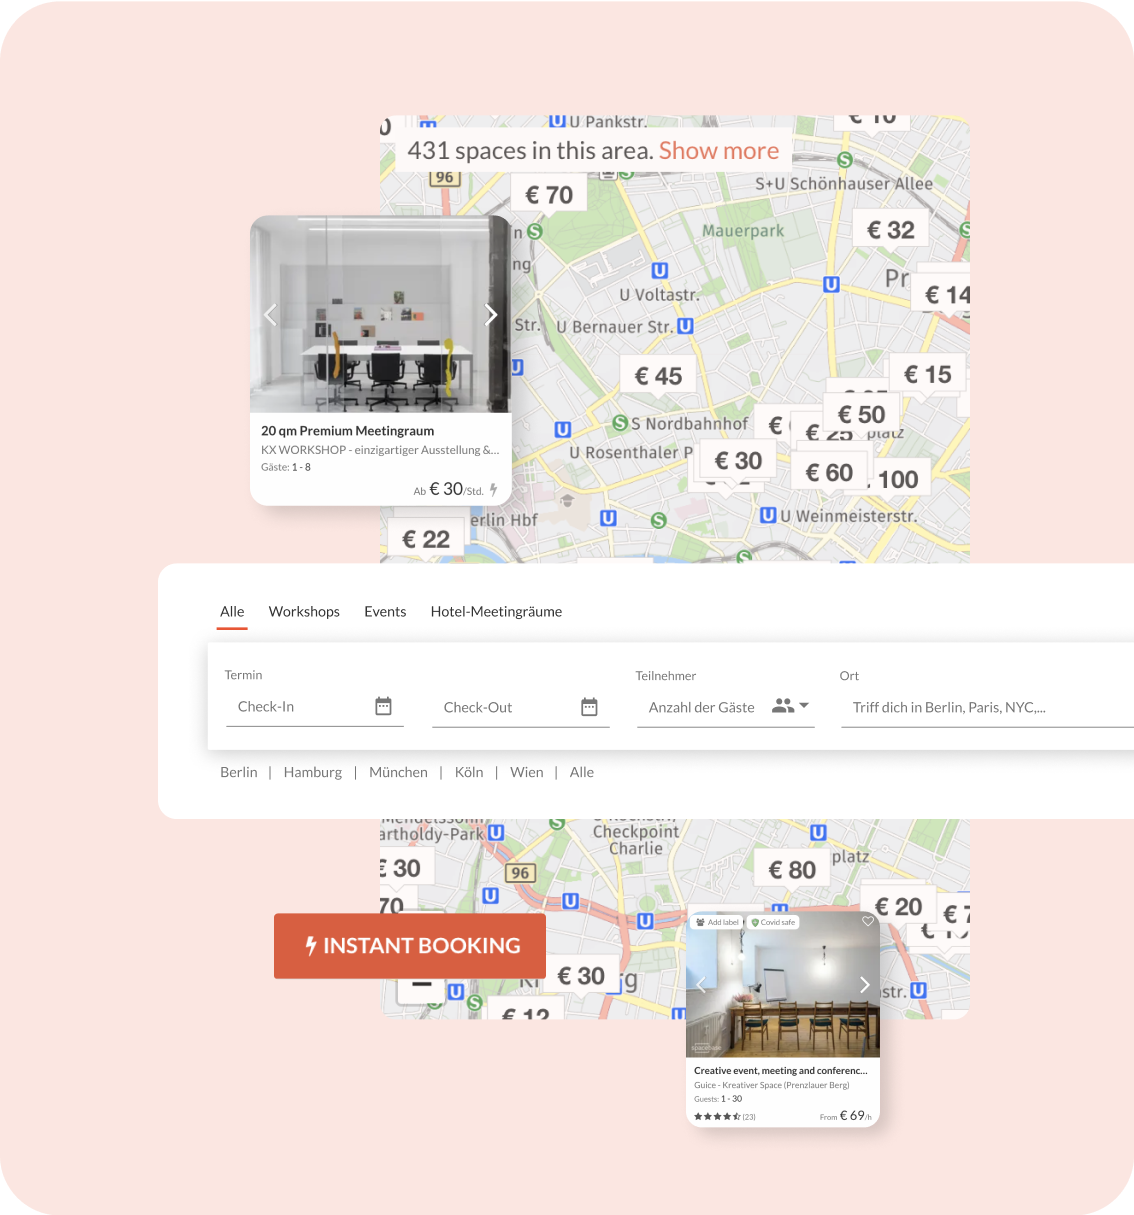
Task: Favorite the Creative event space with heart
Action: click(x=867, y=922)
